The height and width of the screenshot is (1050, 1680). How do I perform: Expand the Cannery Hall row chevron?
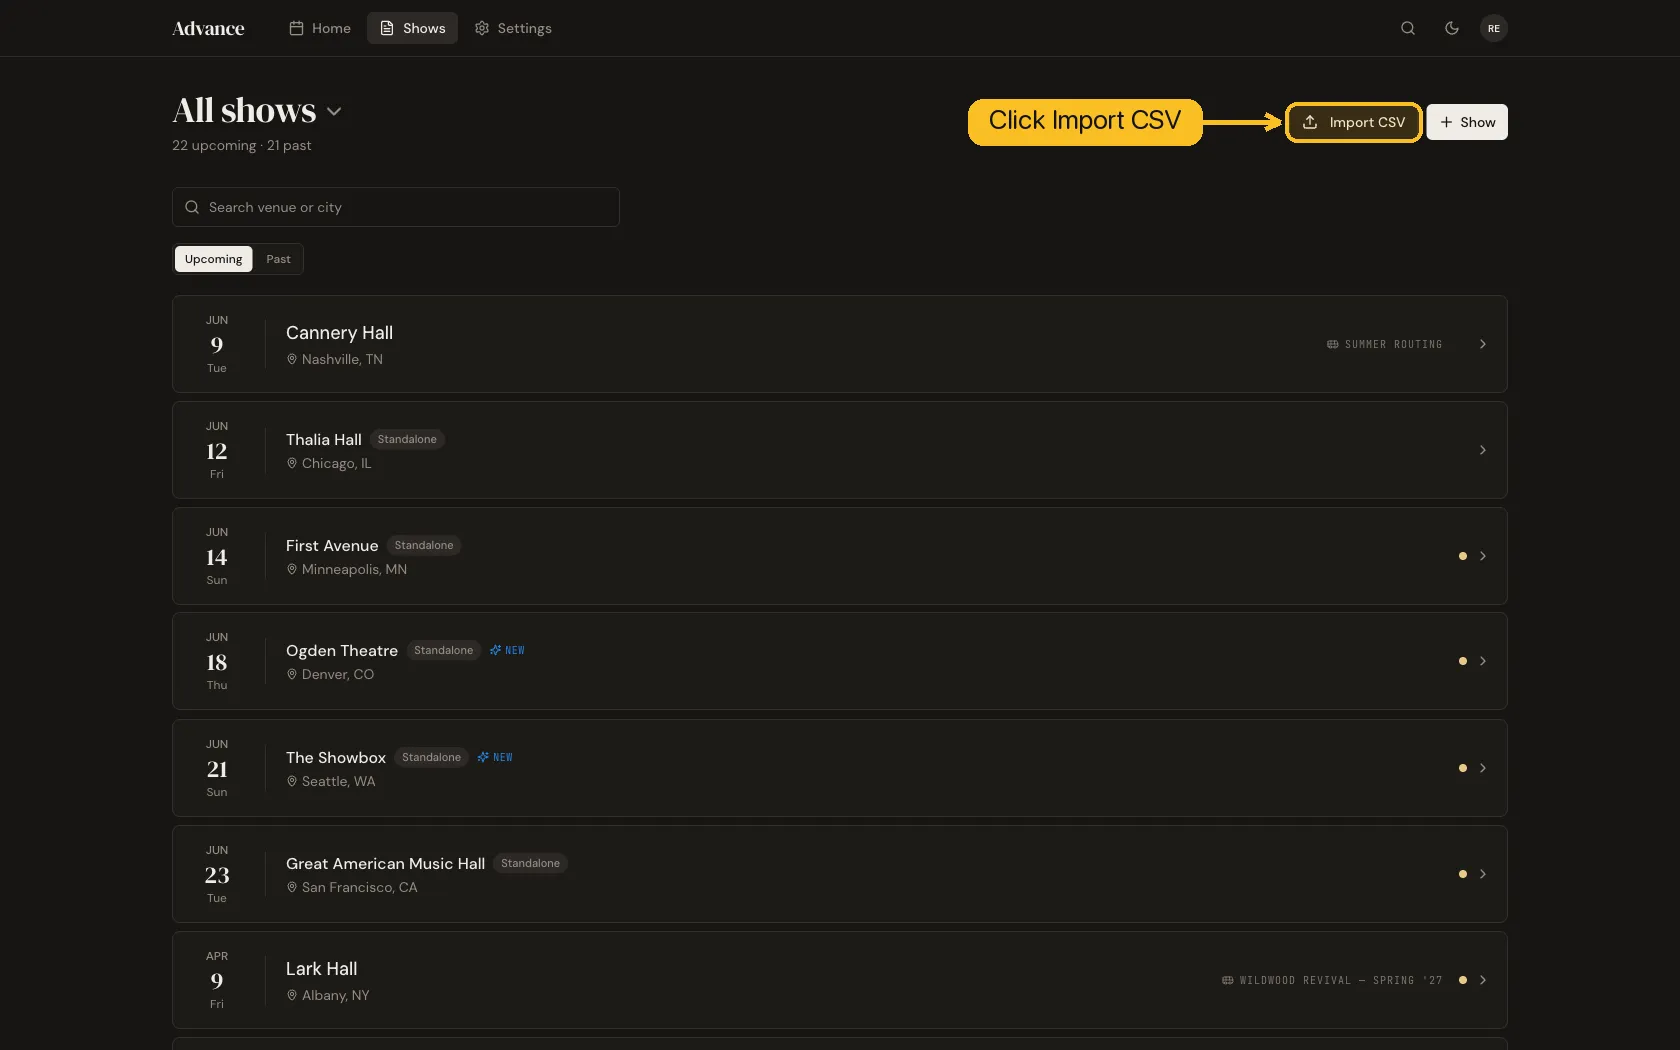(x=1483, y=344)
